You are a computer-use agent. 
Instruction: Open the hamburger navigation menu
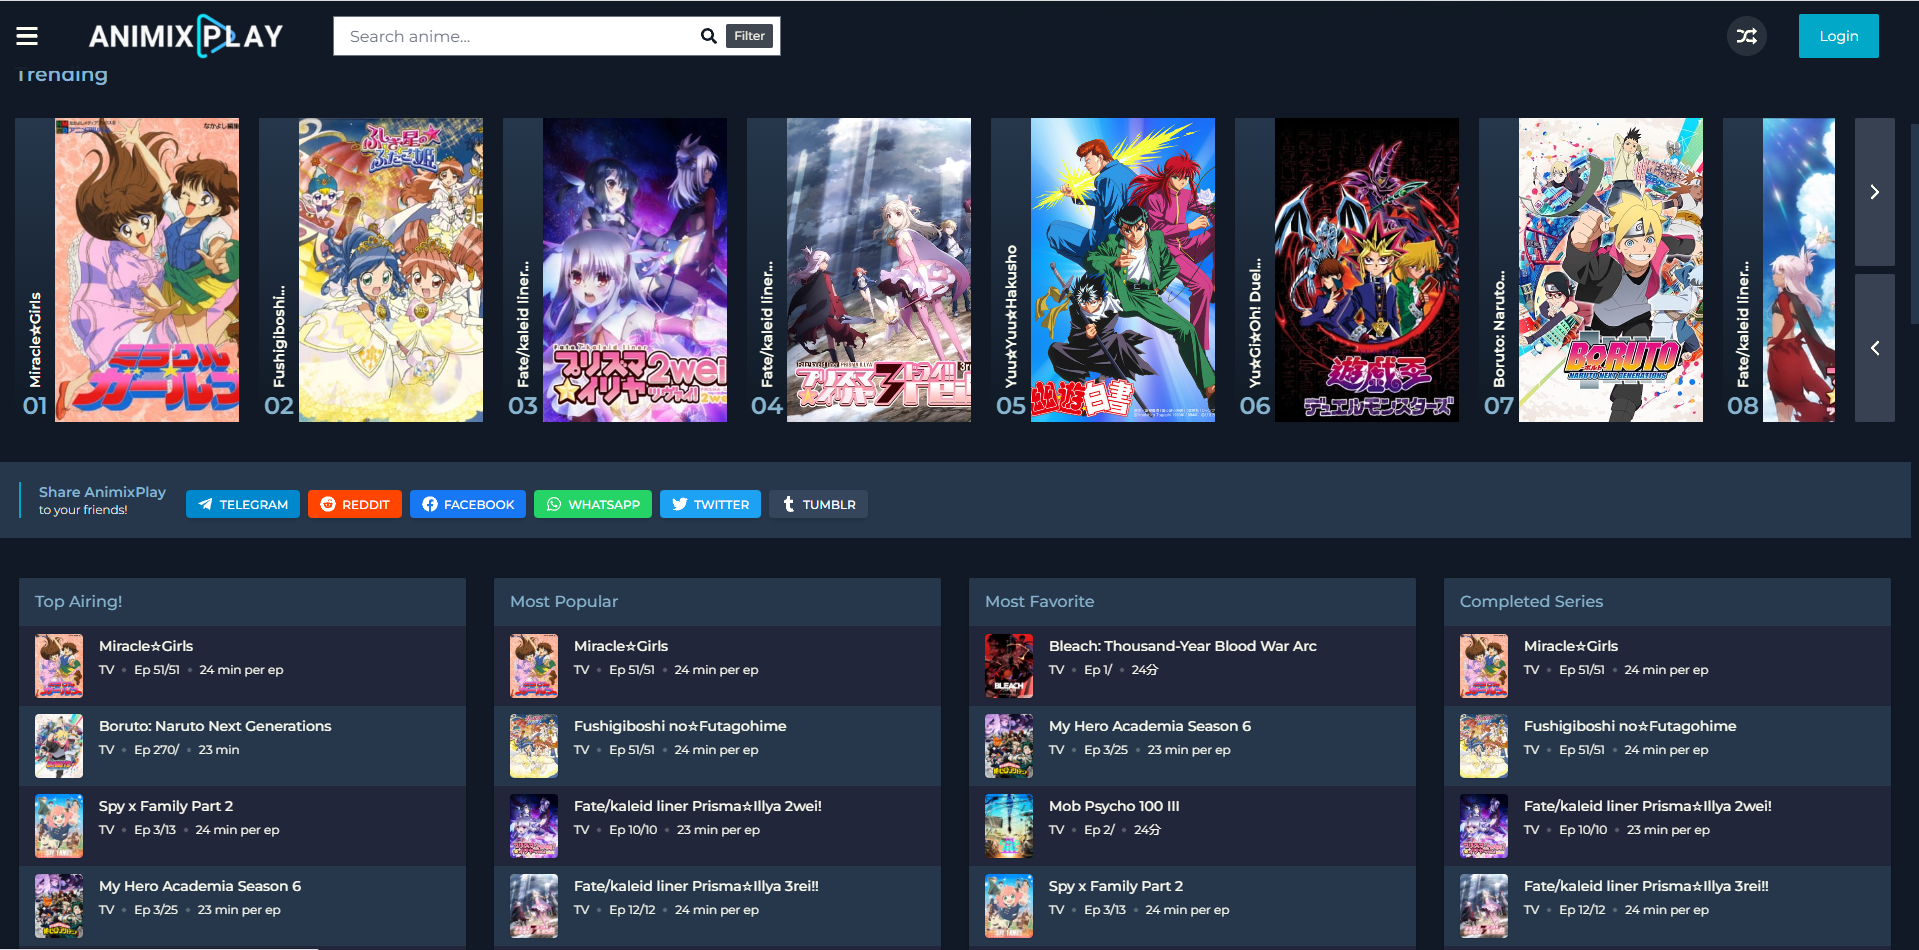[27, 36]
